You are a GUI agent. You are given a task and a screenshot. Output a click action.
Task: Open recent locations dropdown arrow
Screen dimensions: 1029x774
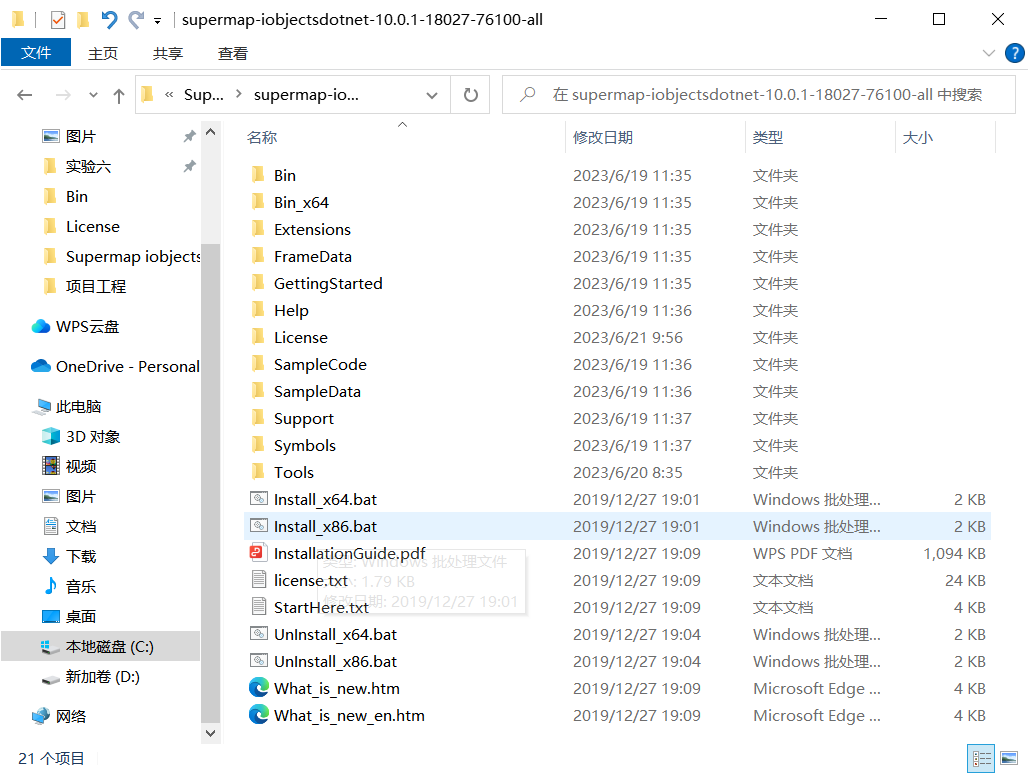(x=93, y=95)
